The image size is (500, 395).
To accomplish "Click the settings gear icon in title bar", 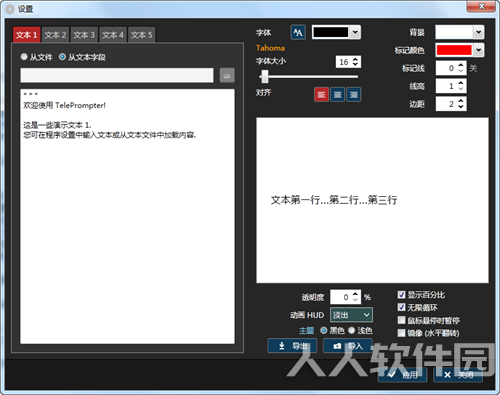I will [10, 9].
